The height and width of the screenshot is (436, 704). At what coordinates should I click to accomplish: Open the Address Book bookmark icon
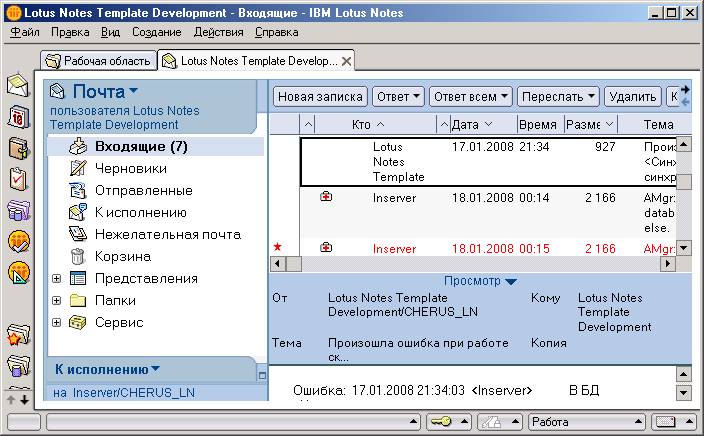[18, 148]
